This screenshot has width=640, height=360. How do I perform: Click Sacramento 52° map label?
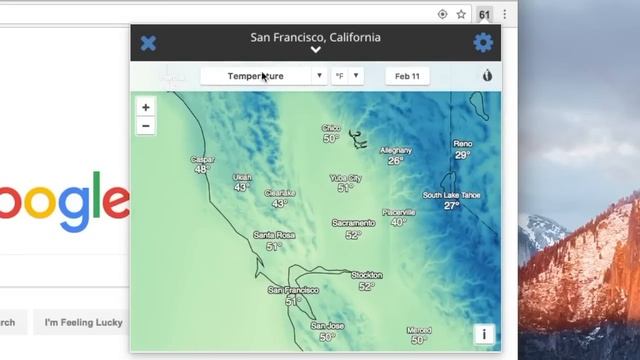[x=353, y=229]
